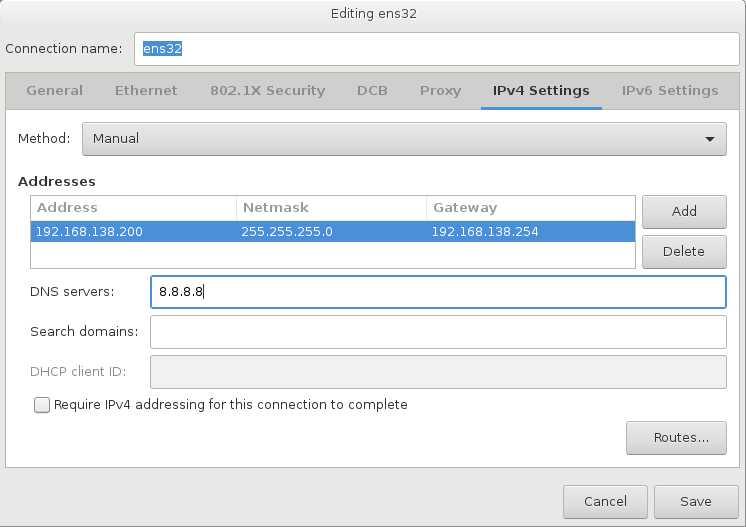This screenshot has width=746, height=527.
Task: Open the Routes… dialog
Action: pyautogui.click(x=676, y=438)
